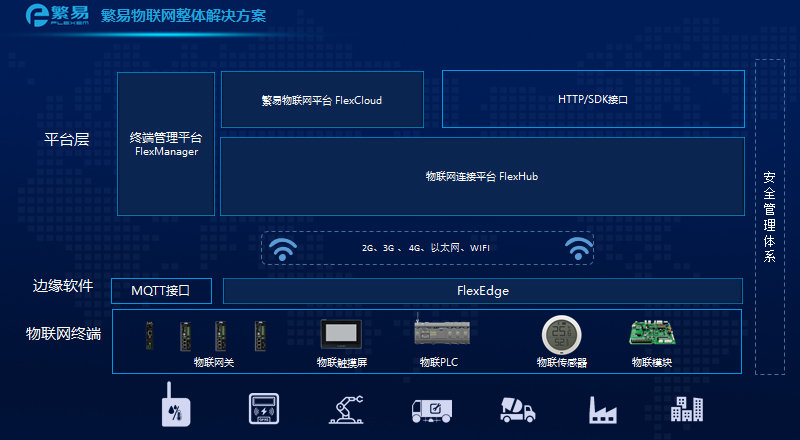
Task: Click the 安全管理体系 vertical label
Action: pyautogui.click(x=769, y=217)
